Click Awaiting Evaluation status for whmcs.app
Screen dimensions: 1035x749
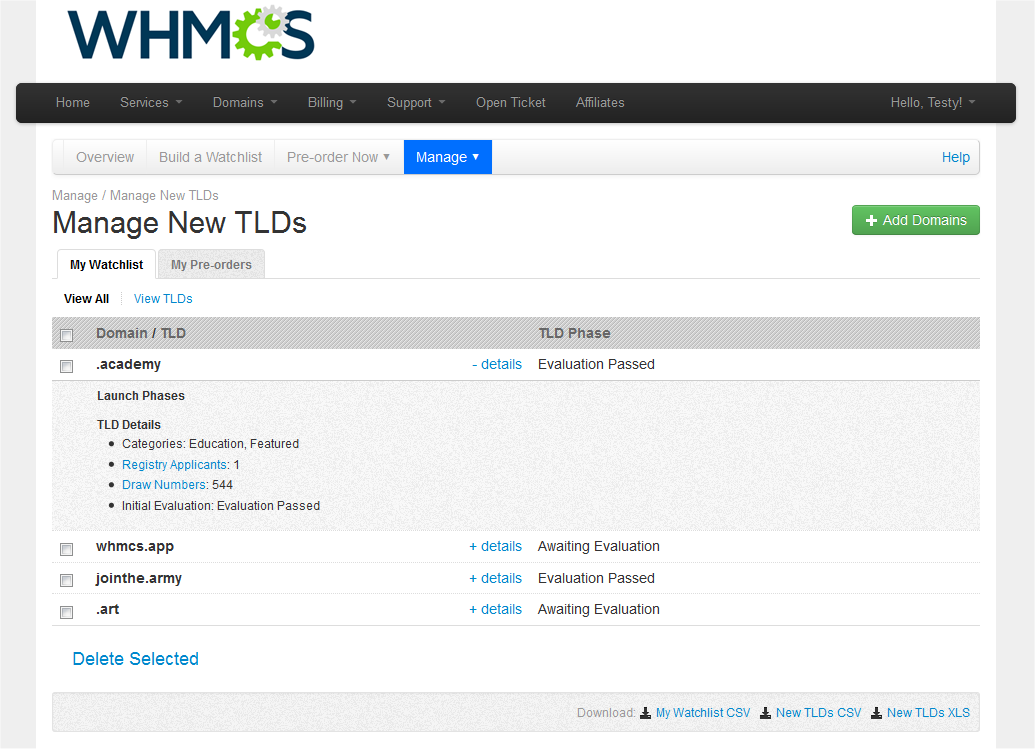click(599, 546)
